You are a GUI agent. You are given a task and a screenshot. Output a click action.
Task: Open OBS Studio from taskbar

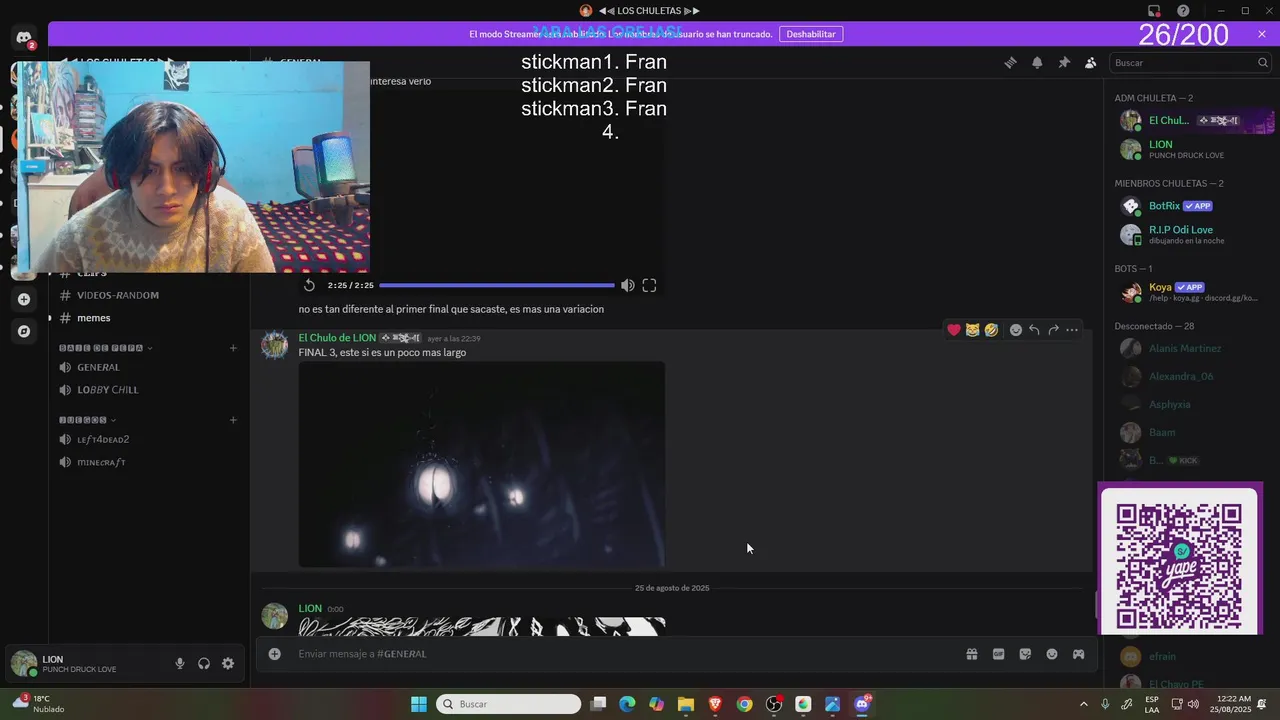point(774,704)
